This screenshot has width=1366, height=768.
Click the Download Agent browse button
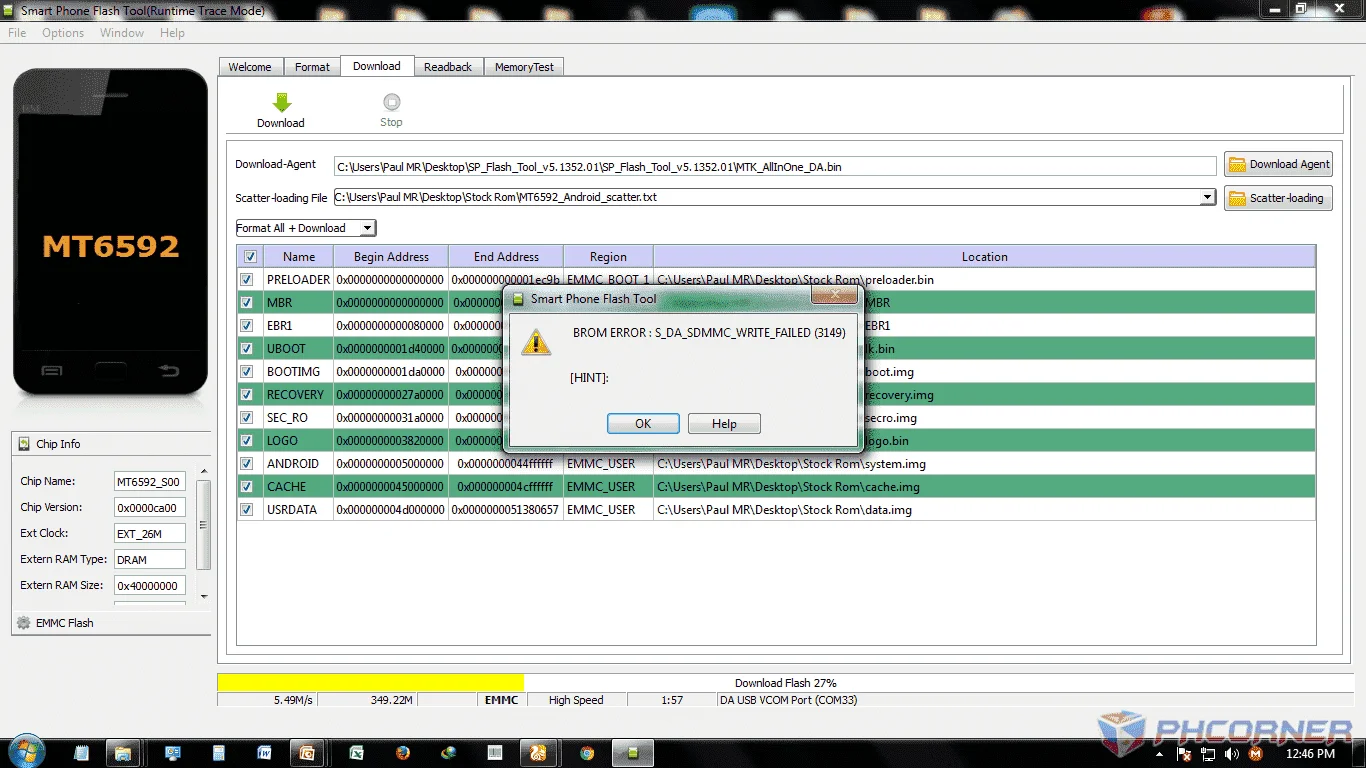point(1279,164)
